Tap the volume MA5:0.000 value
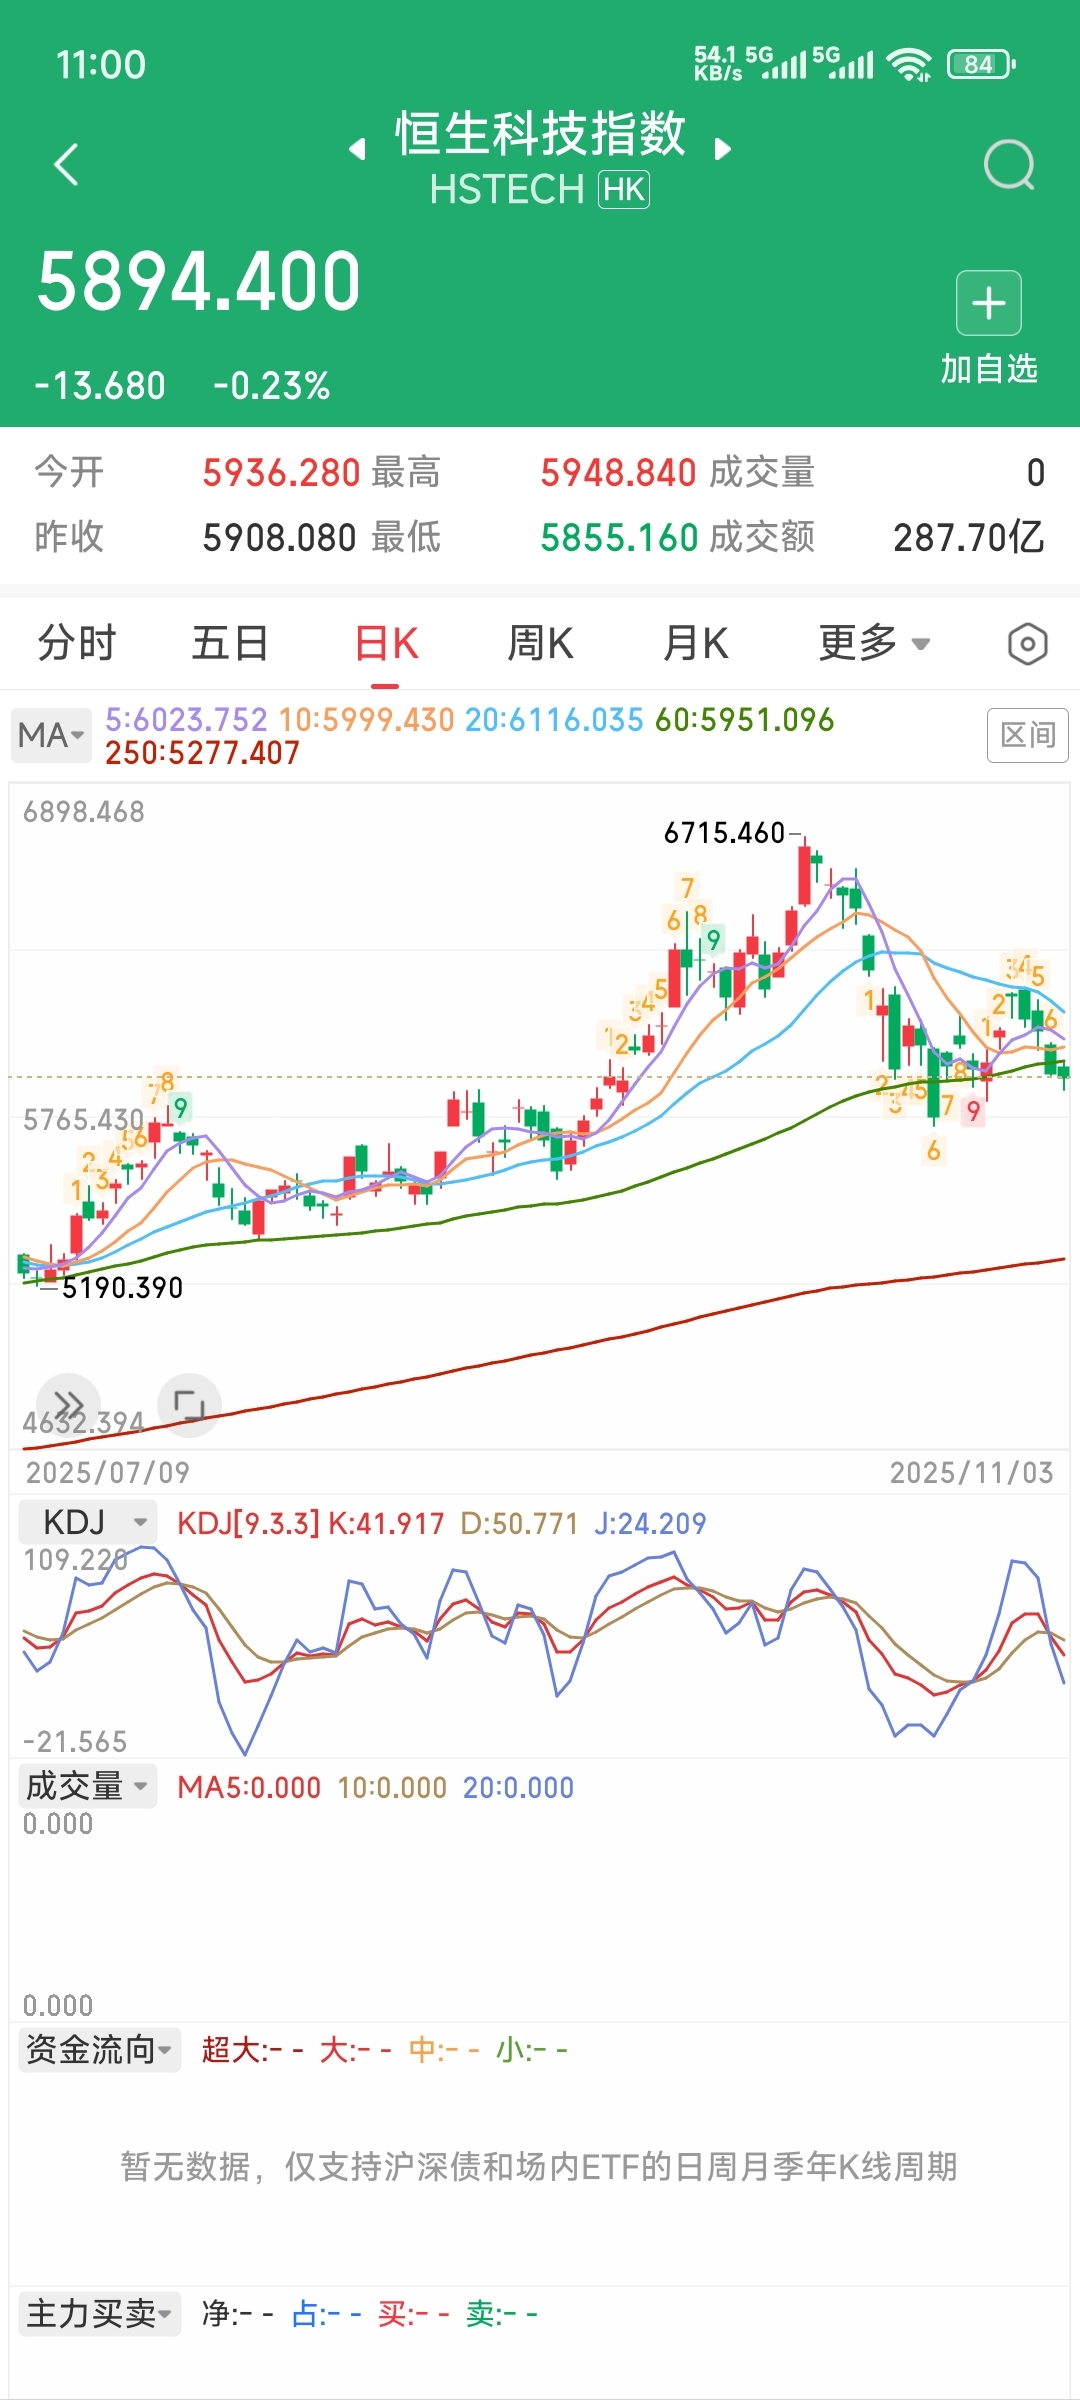 click(249, 1788)
